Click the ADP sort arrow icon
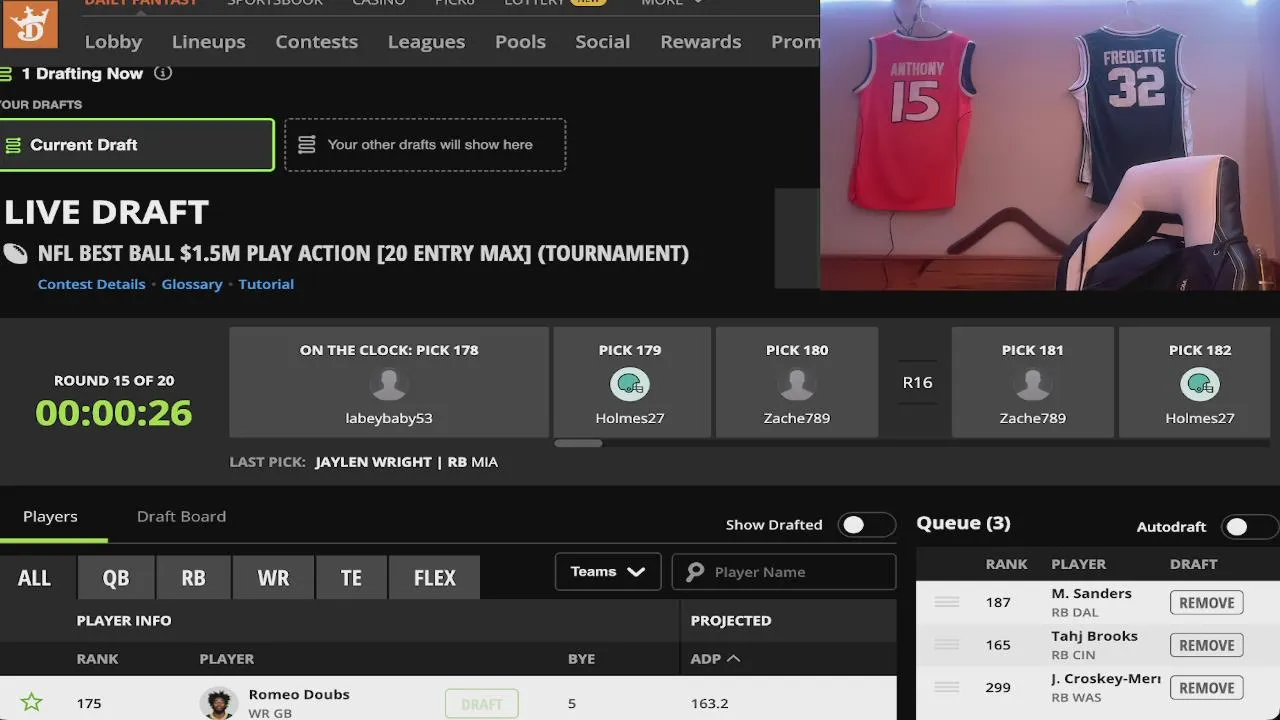The image size is (1280, 720). tap(733, 658)
